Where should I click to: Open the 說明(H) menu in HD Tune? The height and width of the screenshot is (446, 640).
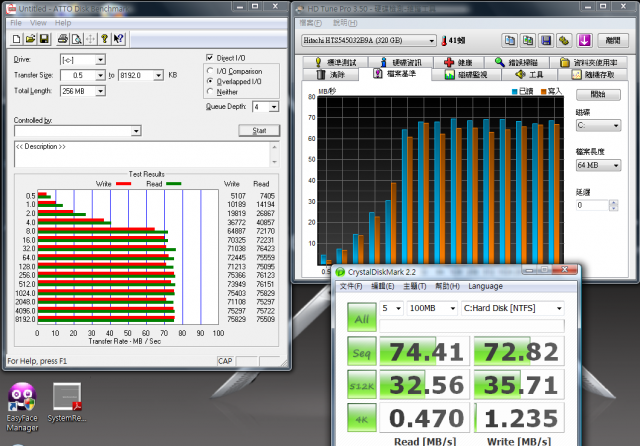click(345, 23)
